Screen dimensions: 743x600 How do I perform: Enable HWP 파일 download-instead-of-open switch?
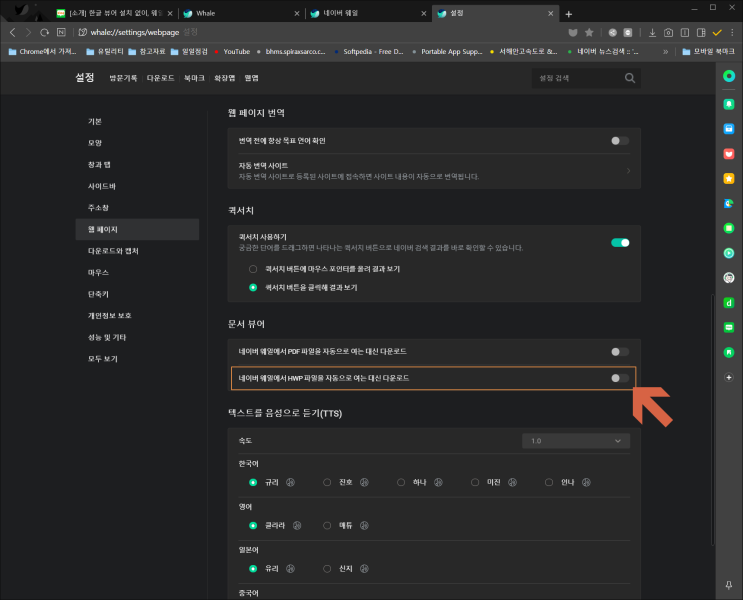(620, 378)
